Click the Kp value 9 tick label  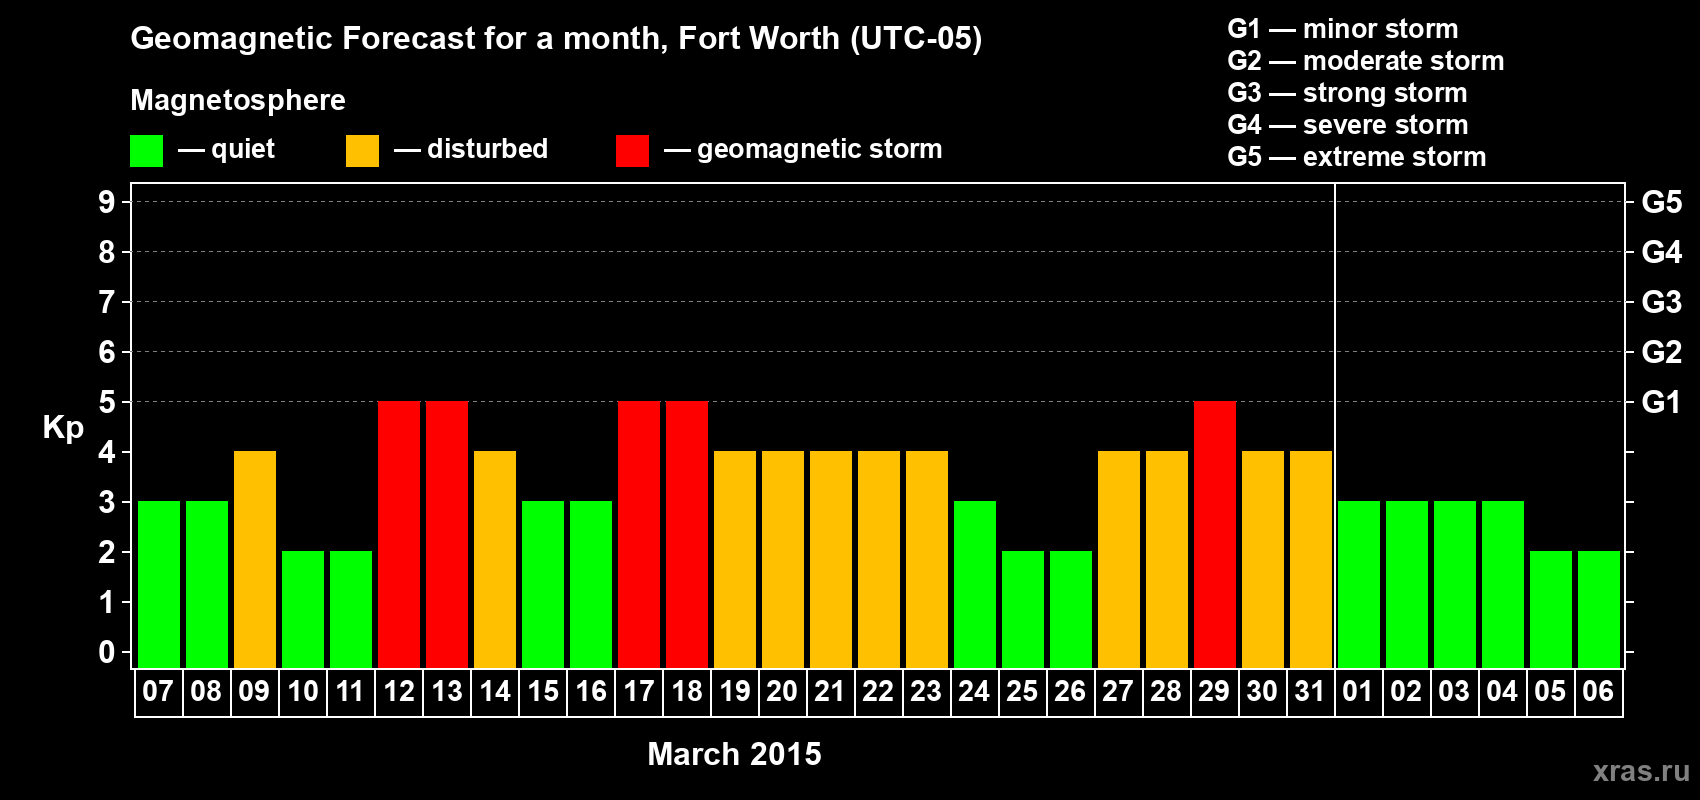[x=107, y=202]
